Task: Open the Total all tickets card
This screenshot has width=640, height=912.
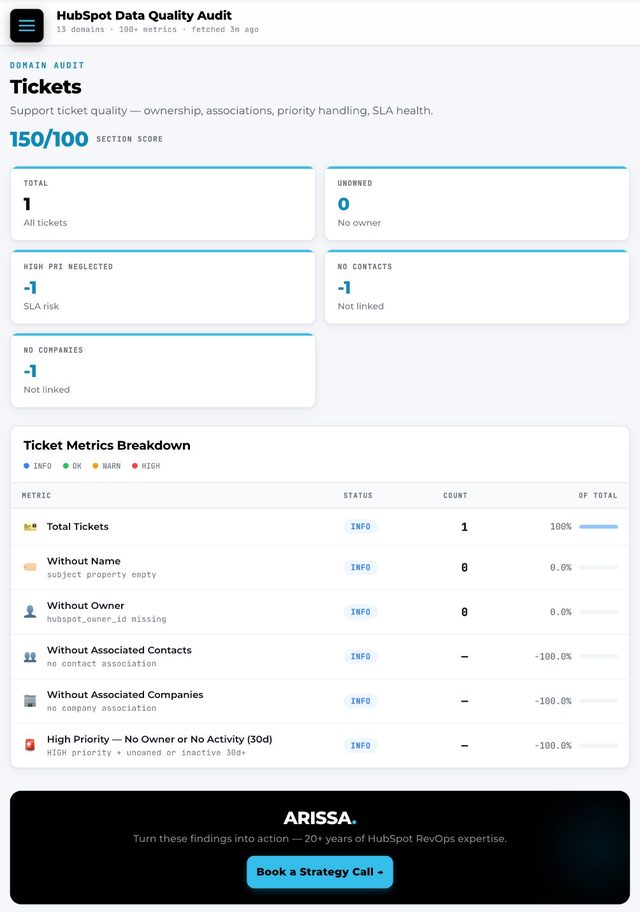Action: click(x=163, y=204)
